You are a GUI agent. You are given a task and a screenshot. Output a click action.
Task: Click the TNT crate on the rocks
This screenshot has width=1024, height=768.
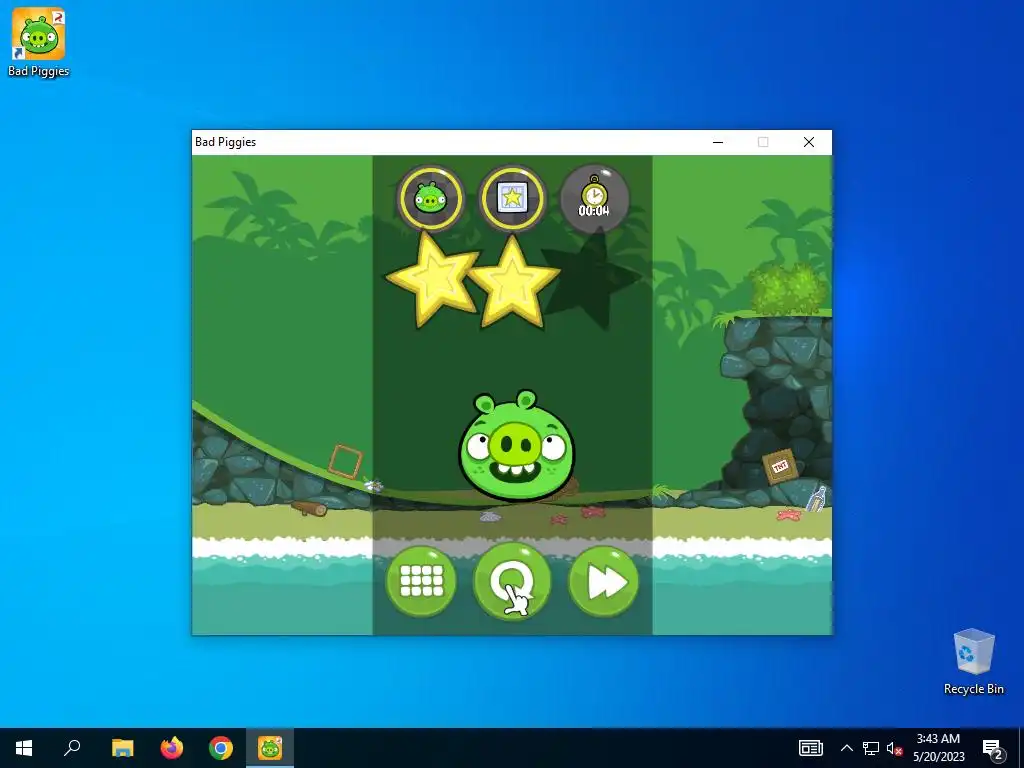(x=780, y=466)
